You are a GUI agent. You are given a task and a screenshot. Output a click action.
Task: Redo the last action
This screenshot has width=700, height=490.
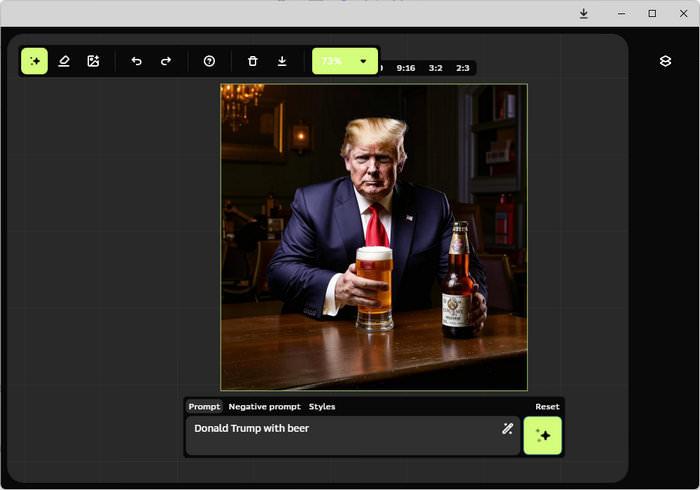pyautogui.click(x=166, y=61)
